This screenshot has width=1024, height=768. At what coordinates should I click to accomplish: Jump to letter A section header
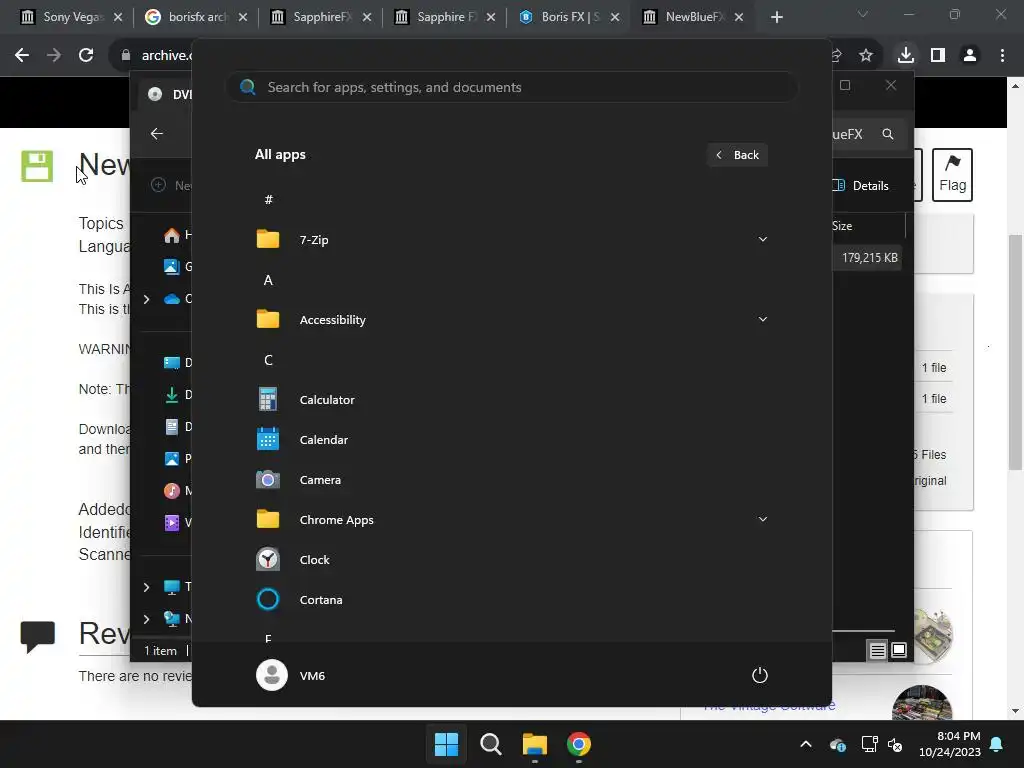(x=268, y=280)
